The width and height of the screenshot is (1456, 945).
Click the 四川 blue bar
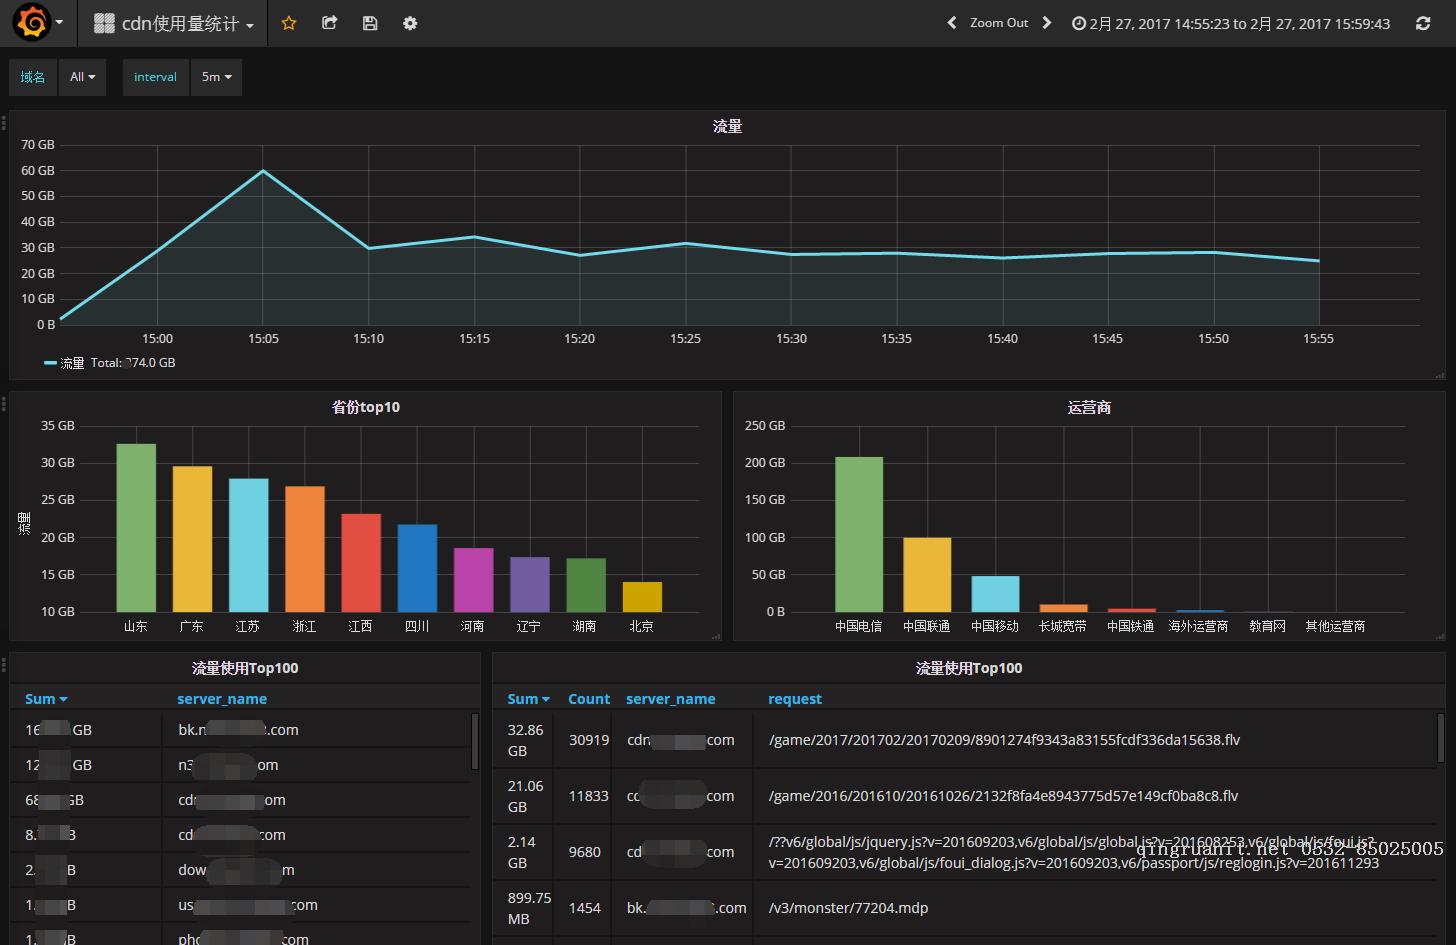(417, 568)
